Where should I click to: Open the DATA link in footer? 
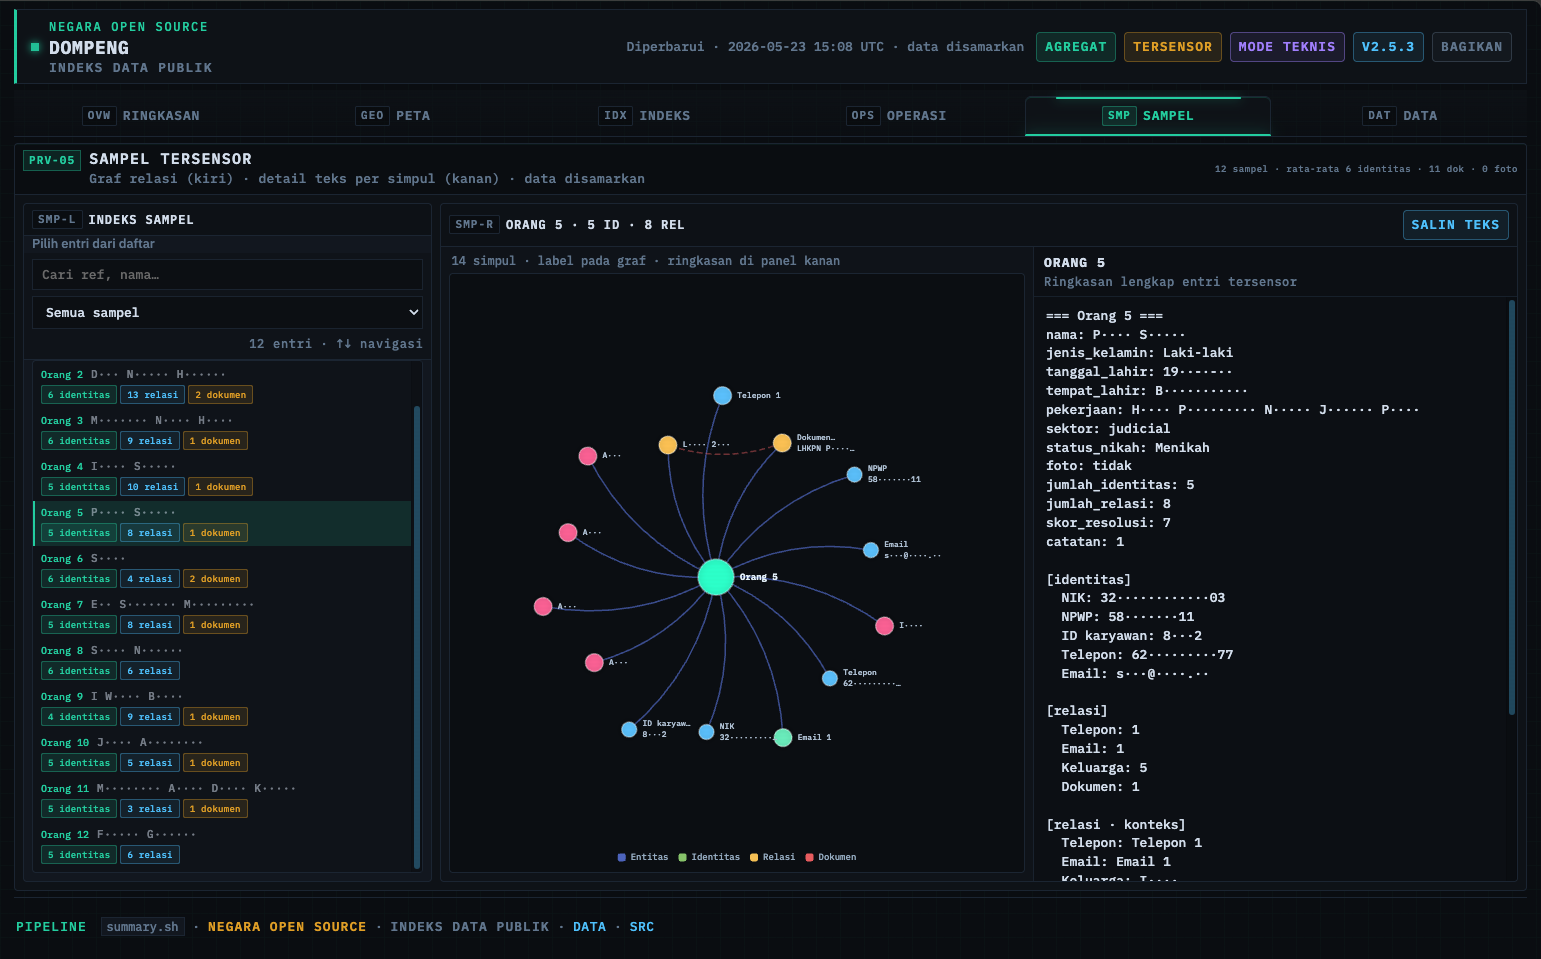[589, 927]
